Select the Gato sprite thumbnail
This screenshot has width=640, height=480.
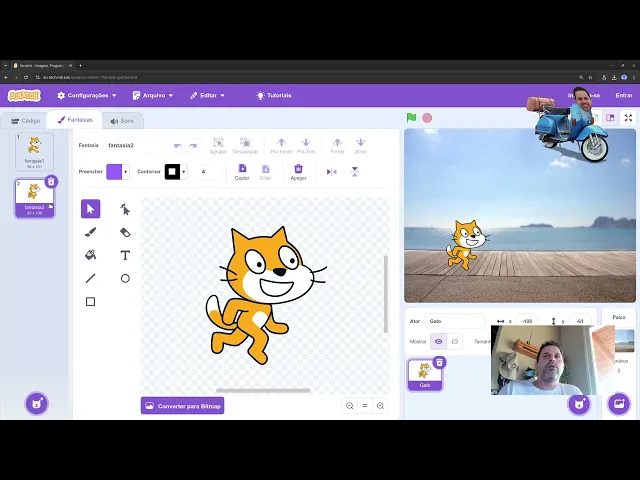tap(425, 375)
